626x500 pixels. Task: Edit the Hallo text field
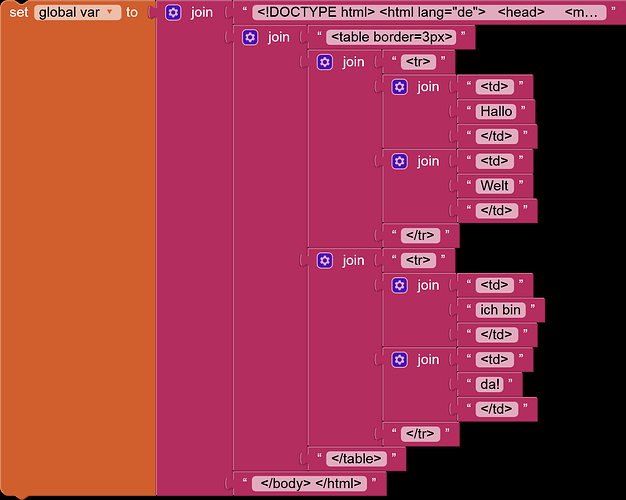496,111
